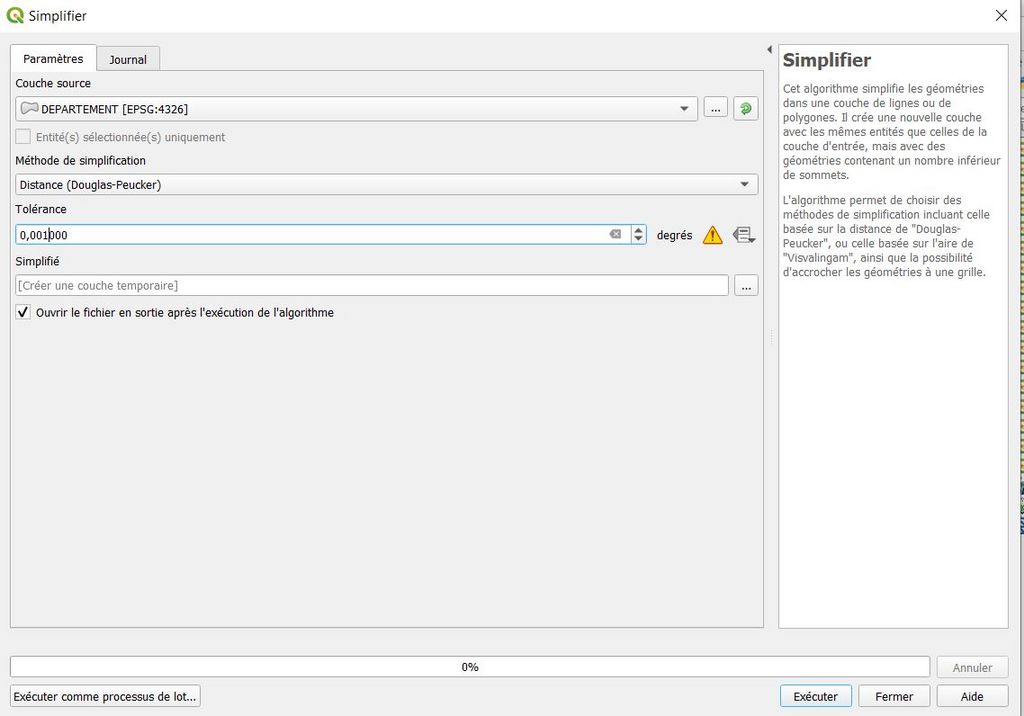Collapse the help panel arrow
Screen dimensions: 1024x716
tap(769, 49)
